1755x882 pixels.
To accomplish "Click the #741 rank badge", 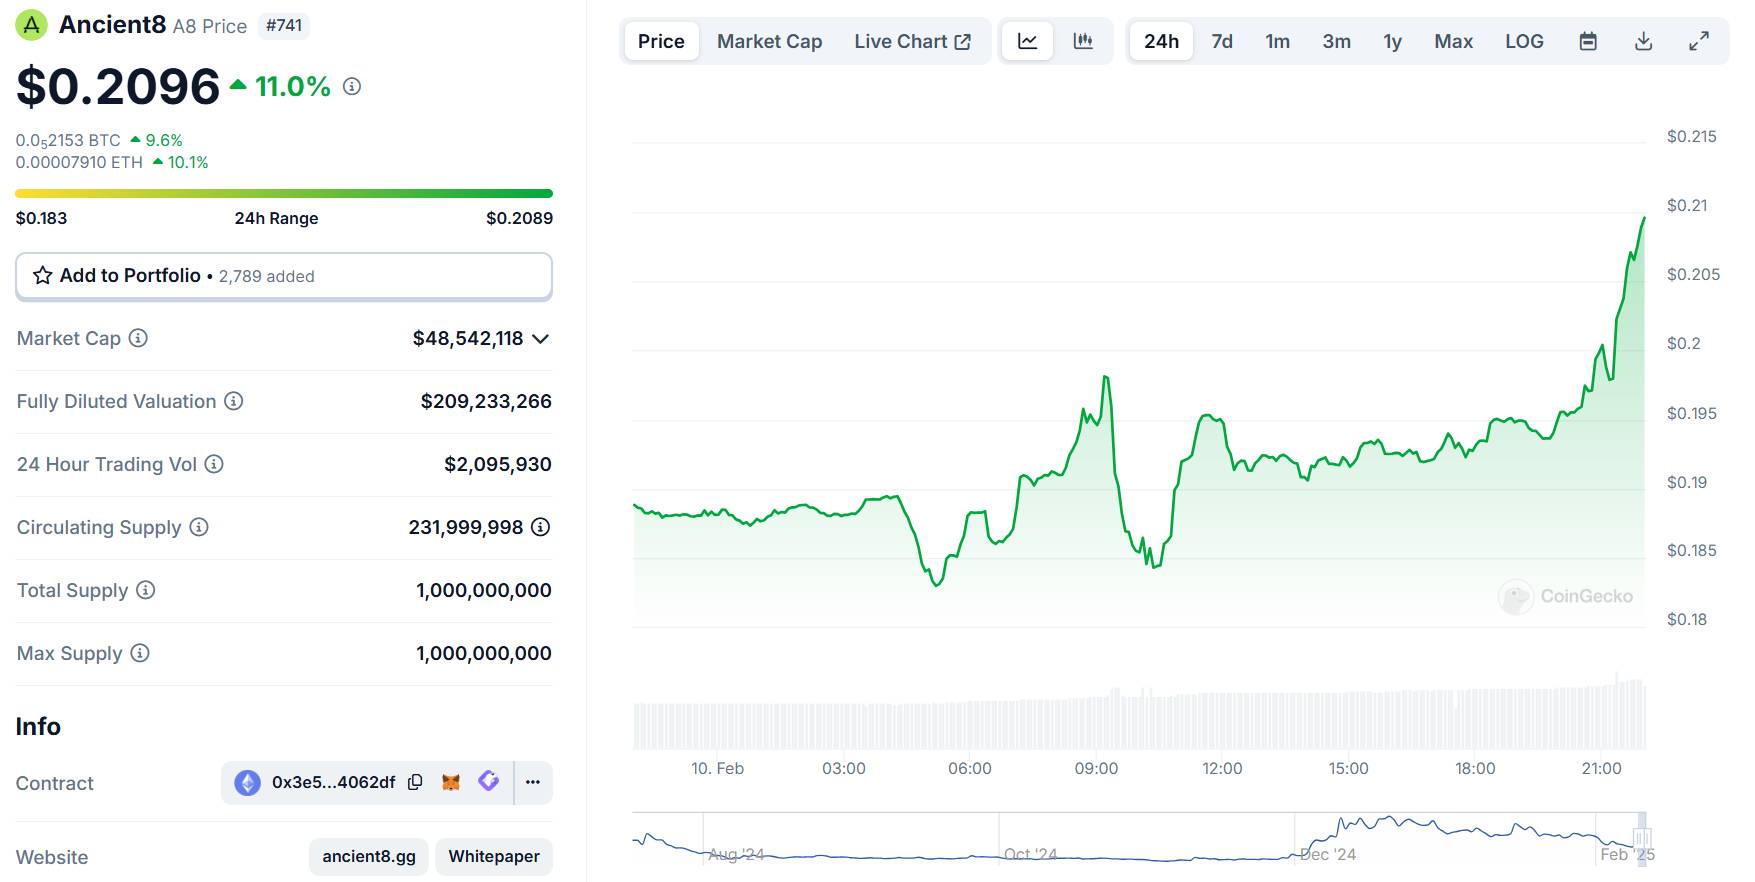I will (x=284, y=26).
